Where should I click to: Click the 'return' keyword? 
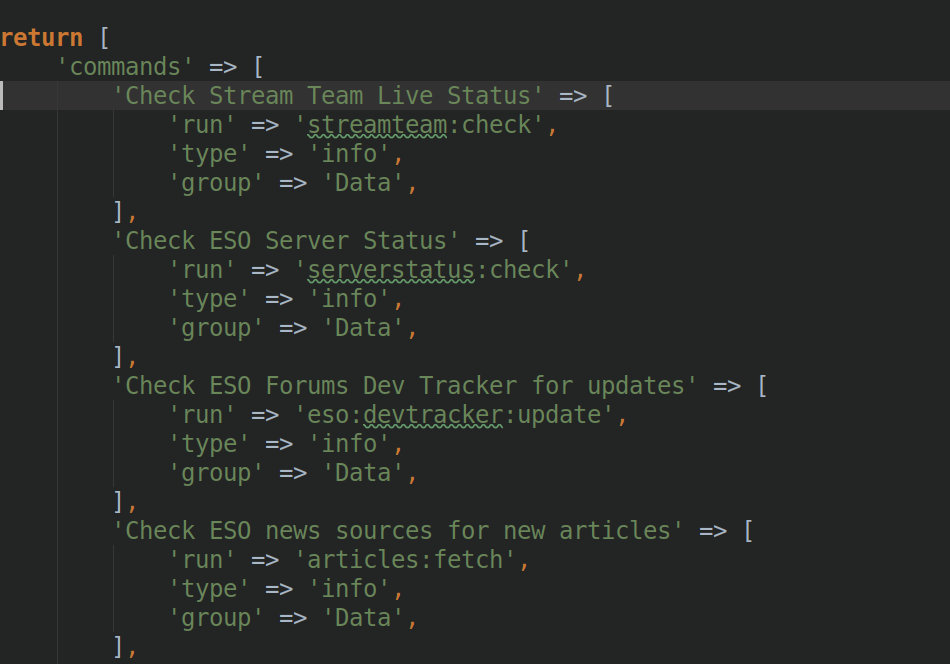coord(41,38)
